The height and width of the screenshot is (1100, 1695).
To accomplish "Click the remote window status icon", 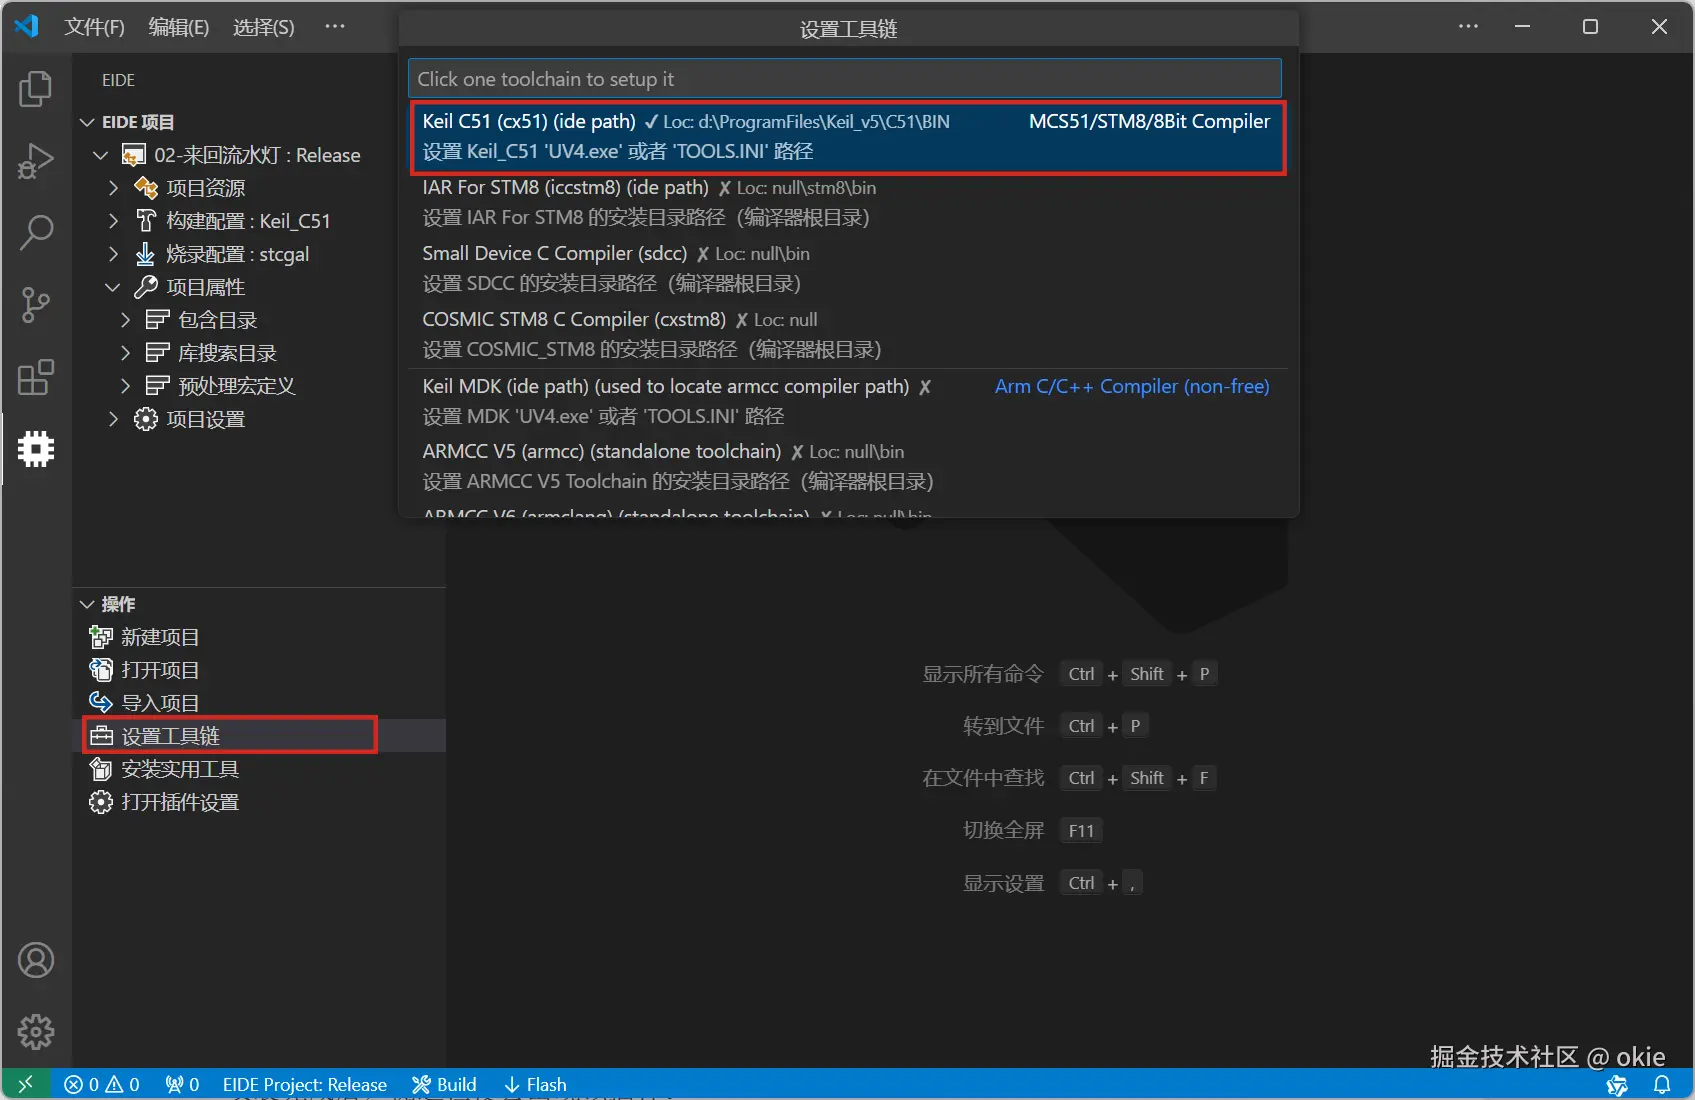I will [26, 1084].
